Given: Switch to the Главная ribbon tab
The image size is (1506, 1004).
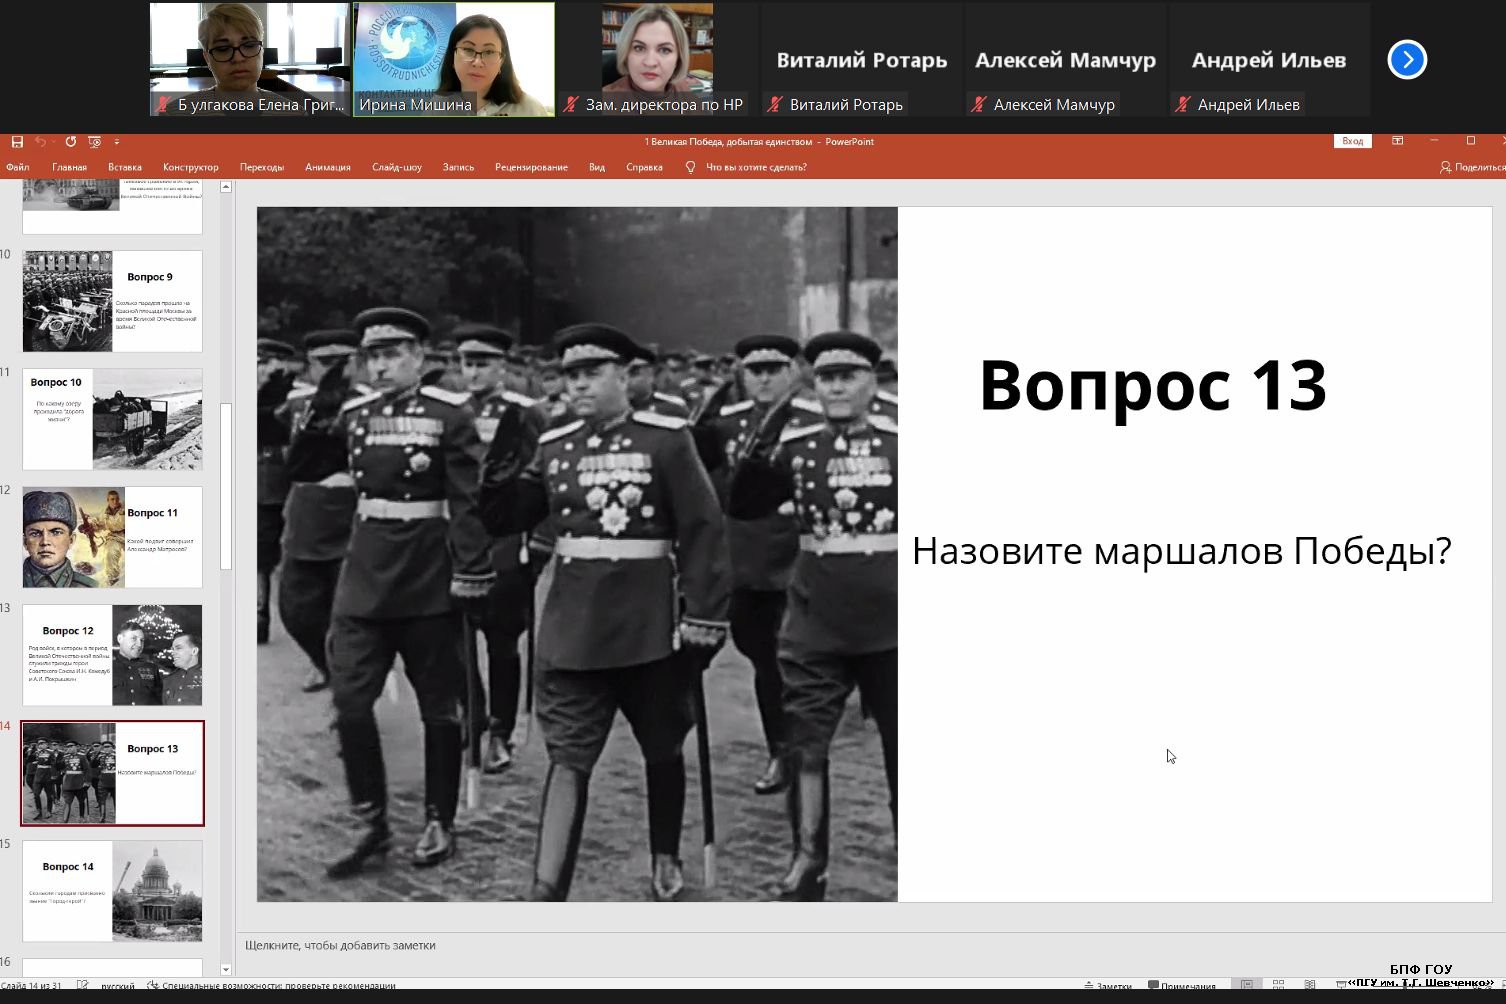Looking at the screenshot, I should point(69,167).
